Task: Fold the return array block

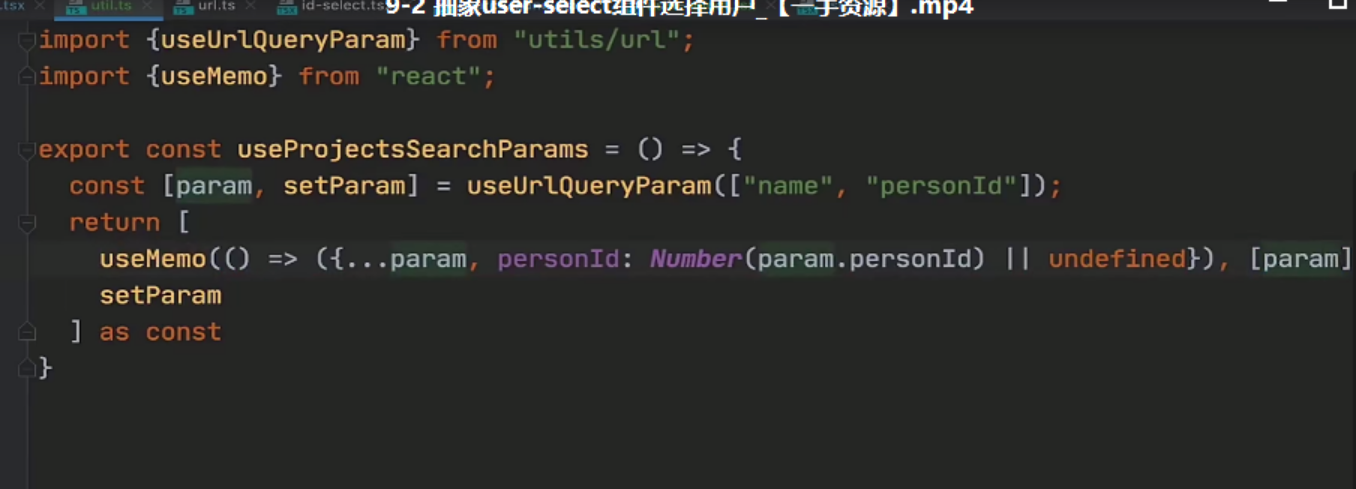Action: [27, 223]
